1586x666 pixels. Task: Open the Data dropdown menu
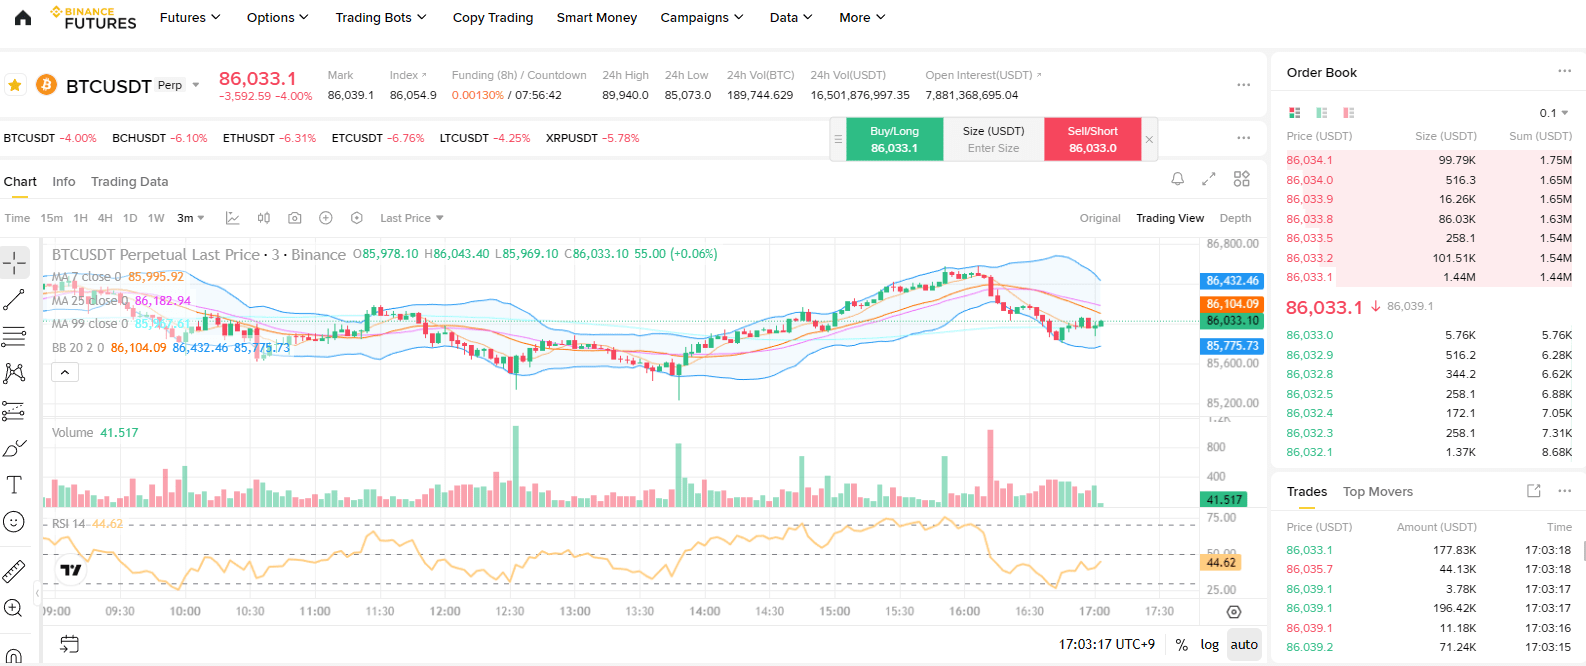(x=791, y=17)
